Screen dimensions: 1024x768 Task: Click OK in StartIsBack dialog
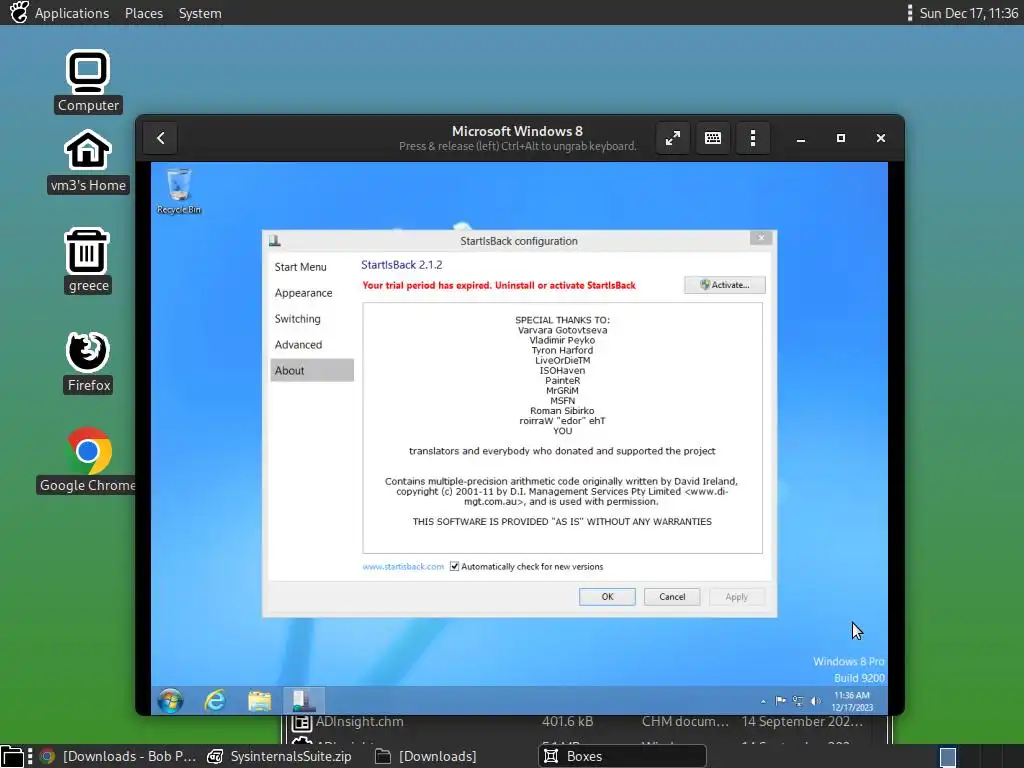607,597
